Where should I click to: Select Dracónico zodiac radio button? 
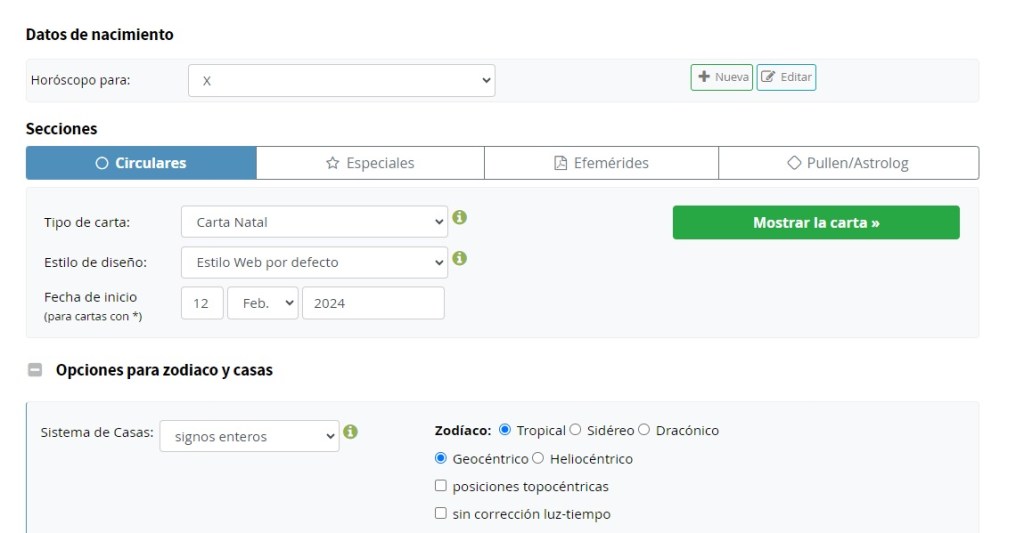(x=644, y=430)
